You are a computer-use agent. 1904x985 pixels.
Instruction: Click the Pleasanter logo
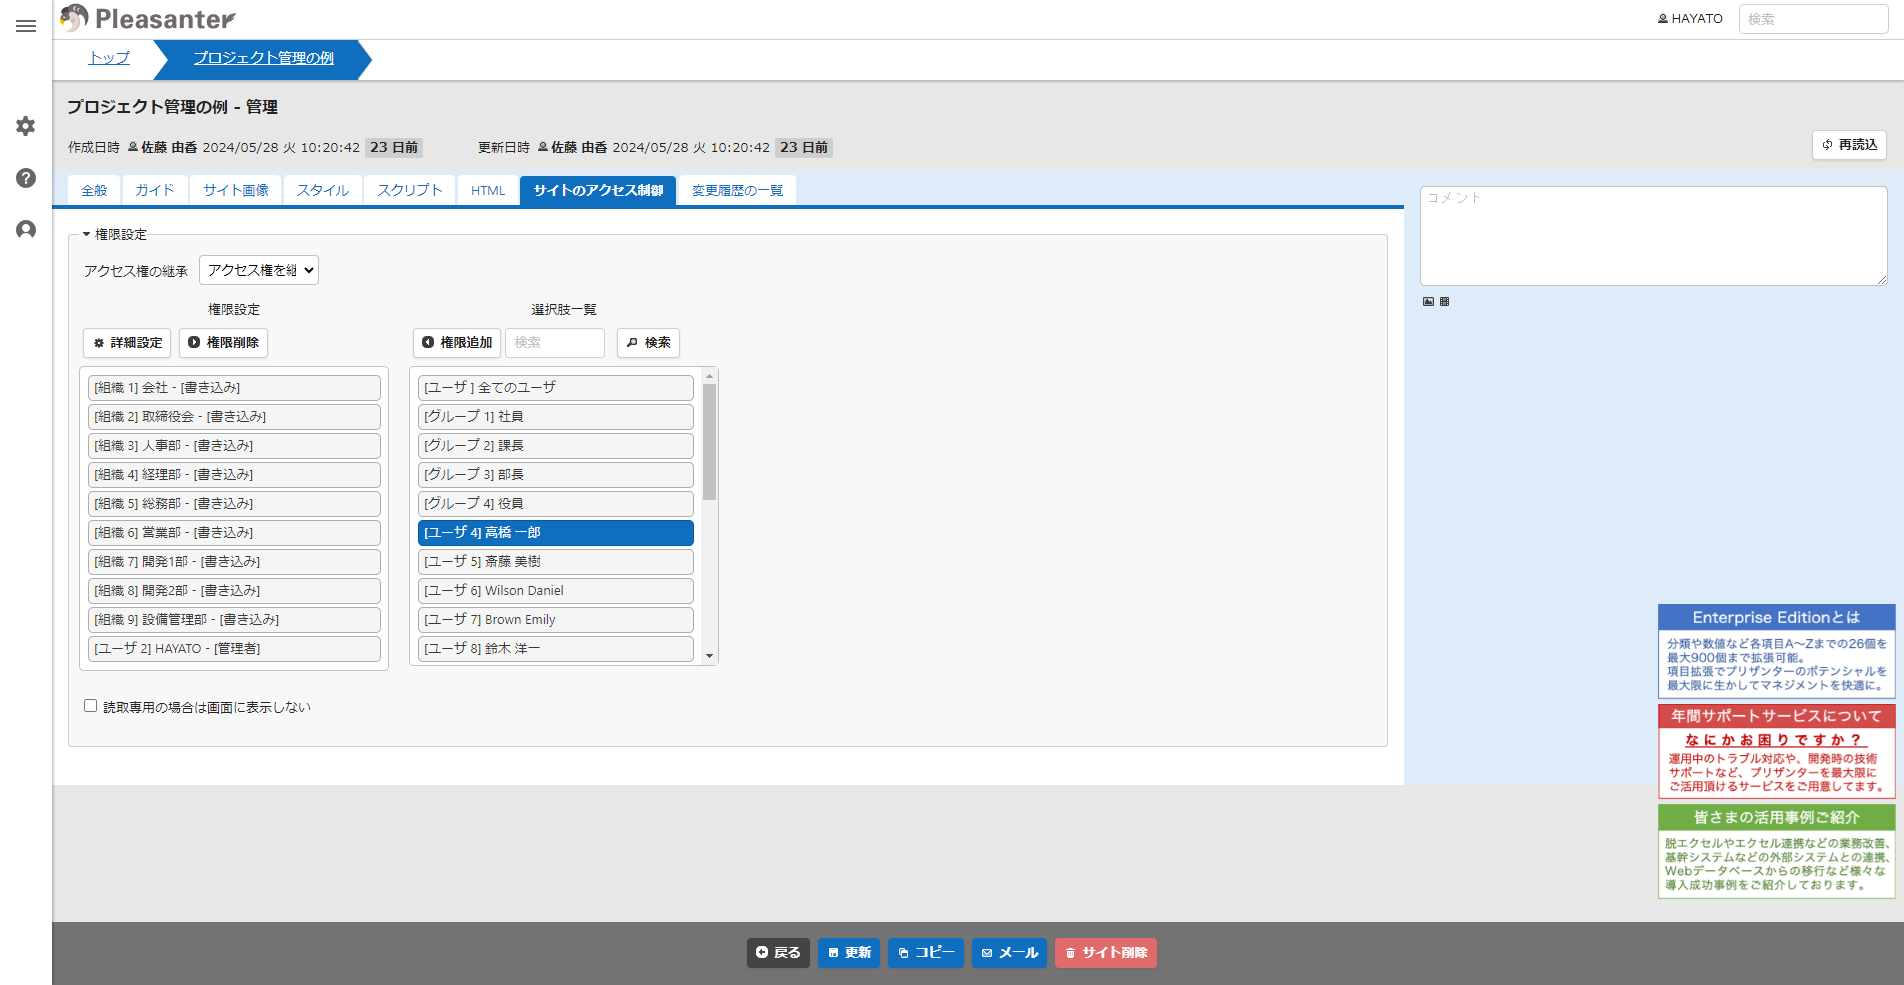(147, 18)
